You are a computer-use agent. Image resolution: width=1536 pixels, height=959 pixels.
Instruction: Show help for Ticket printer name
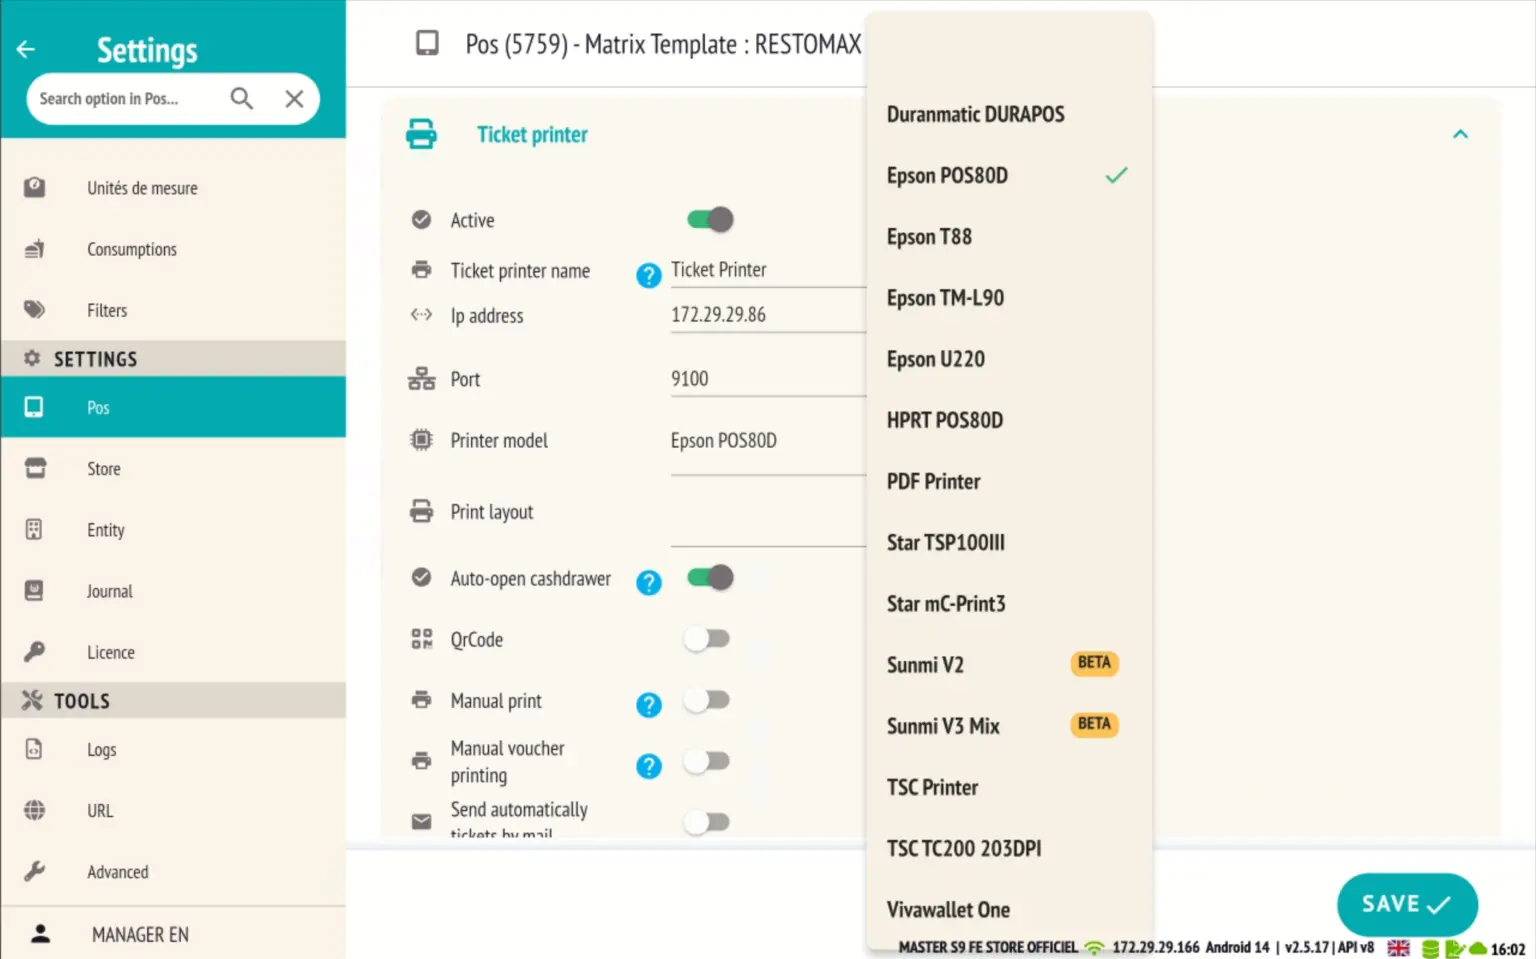point(649,275)
